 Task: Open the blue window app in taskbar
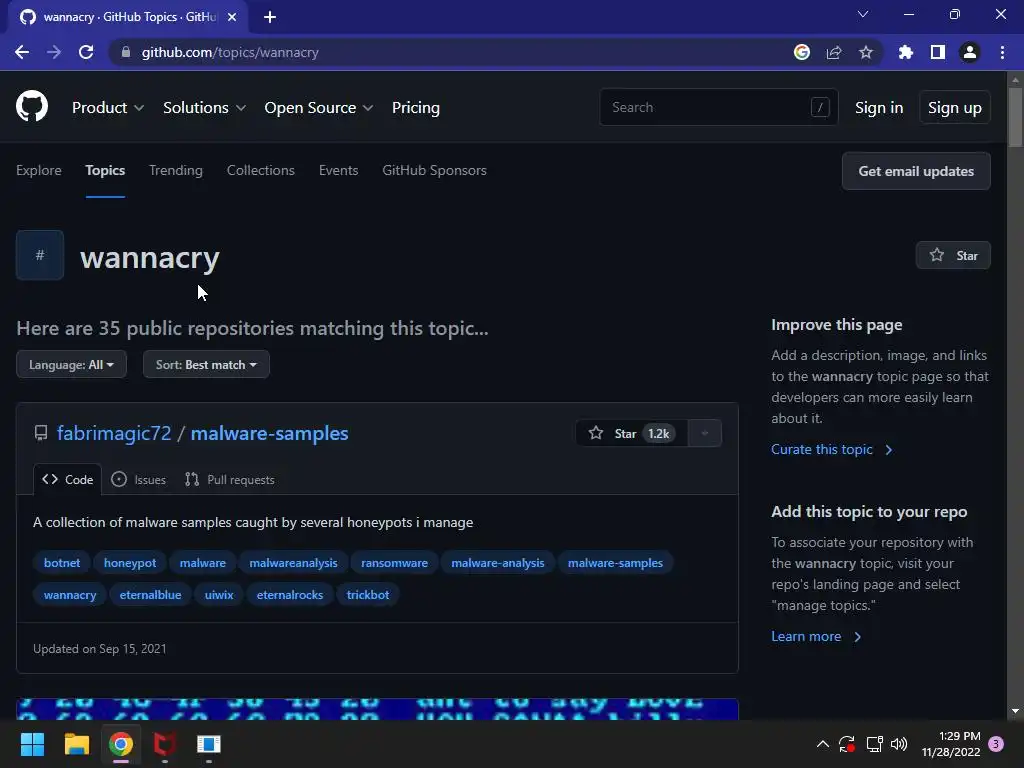tap(209, 744)
